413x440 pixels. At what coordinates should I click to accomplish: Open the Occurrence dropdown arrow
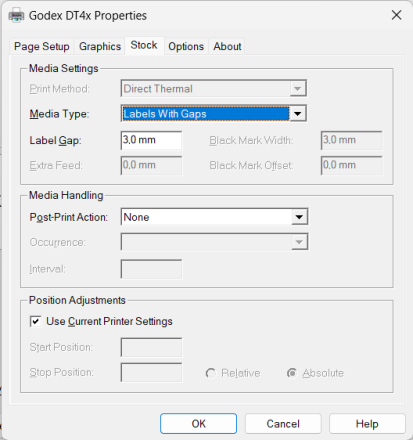coord(299,242)
